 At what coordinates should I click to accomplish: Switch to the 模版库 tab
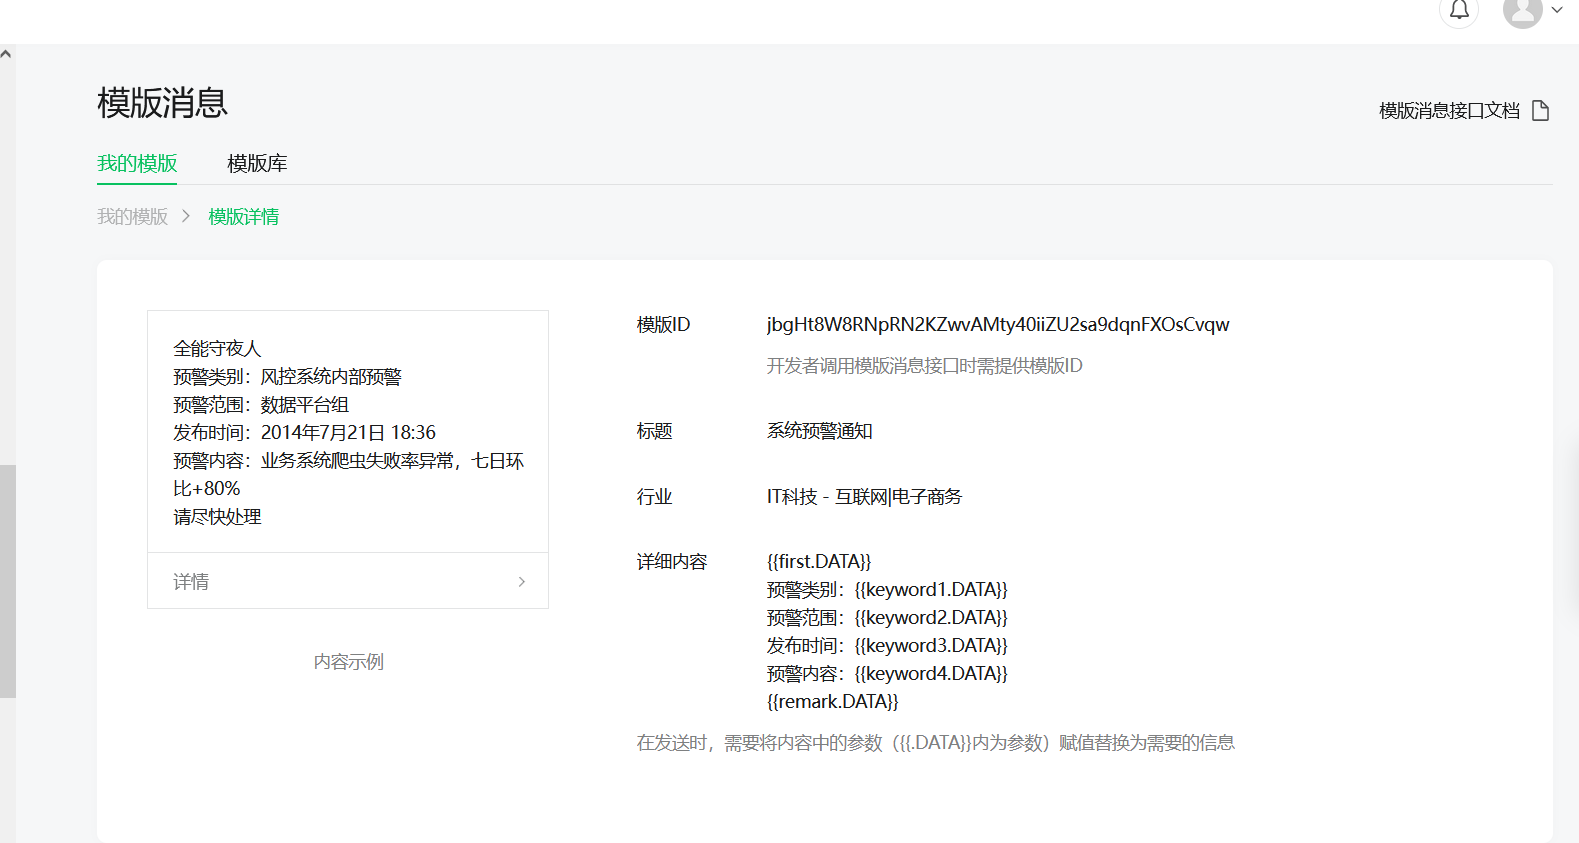click(257, 163)
